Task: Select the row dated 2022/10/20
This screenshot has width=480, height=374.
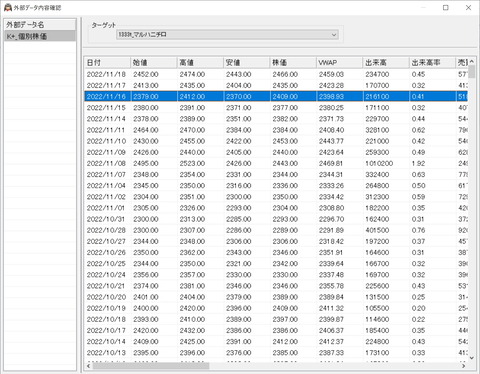Action: coord(276,297)
